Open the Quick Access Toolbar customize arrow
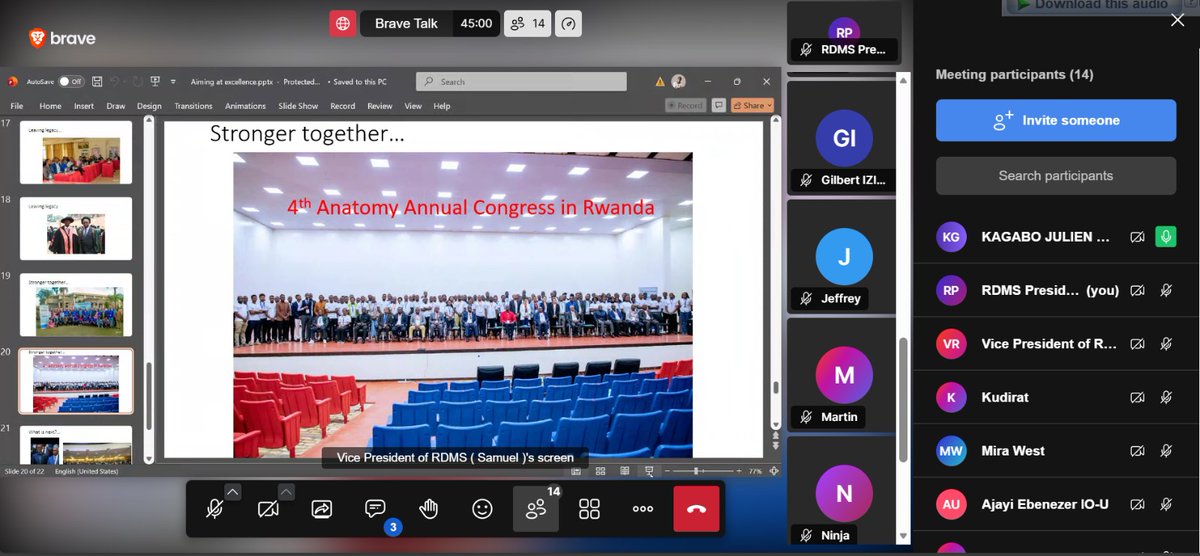 coord(173,82)
